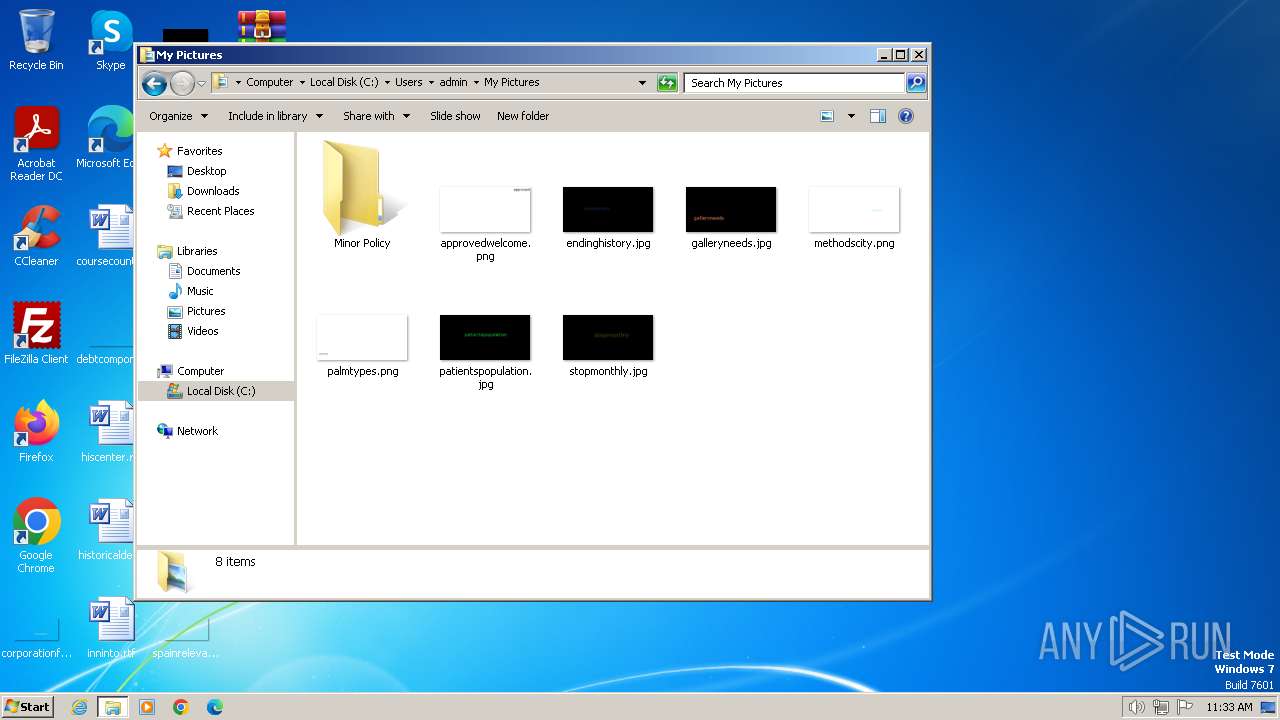Open the Share with menu
Screen dimensions: 1280x720
(376, 116)
